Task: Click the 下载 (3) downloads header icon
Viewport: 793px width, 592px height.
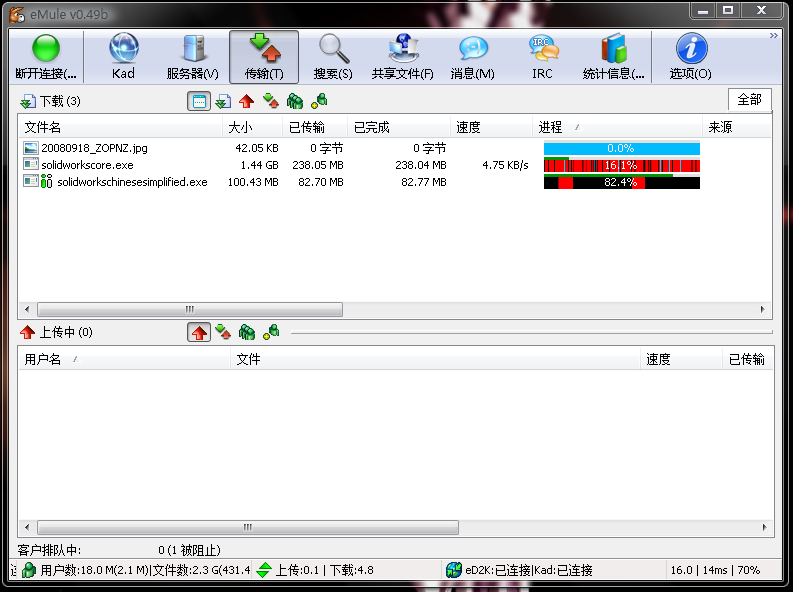Action: pos(28,102)
